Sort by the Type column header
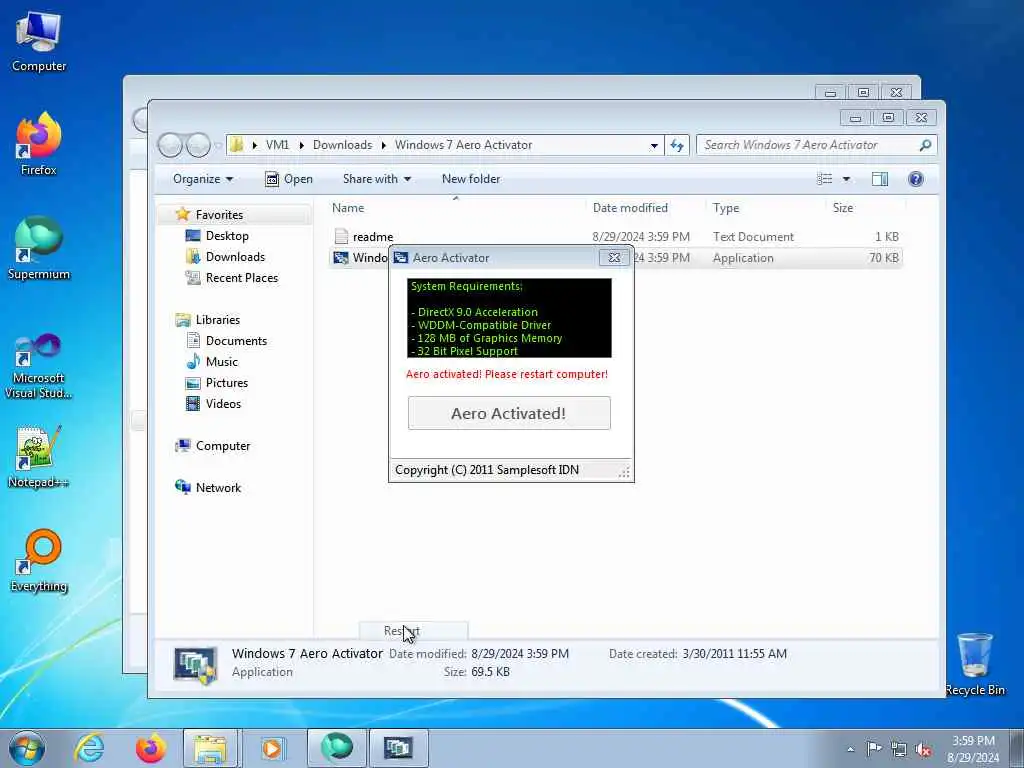 click(765, 208)
